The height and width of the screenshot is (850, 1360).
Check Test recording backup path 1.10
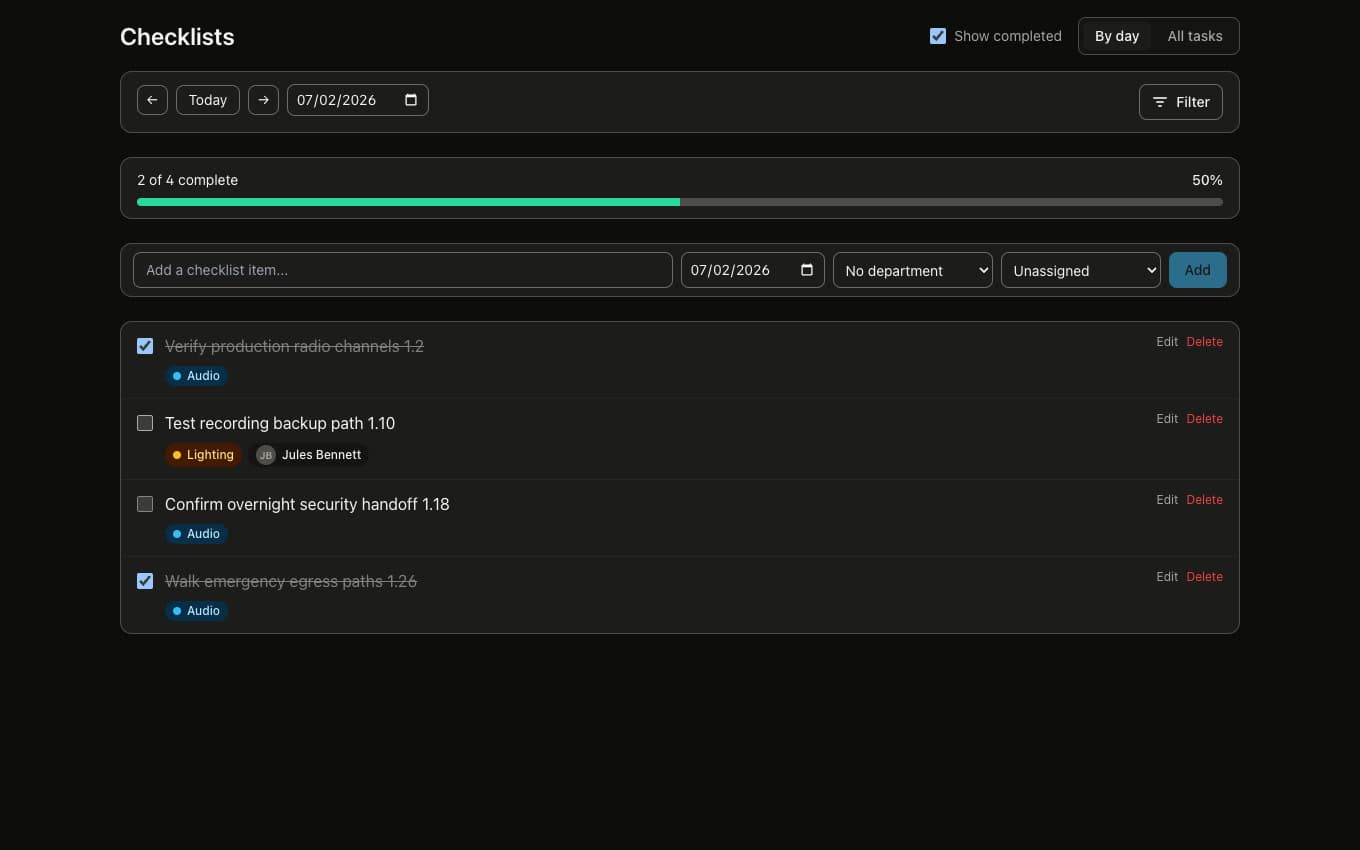tap(145, 423)
